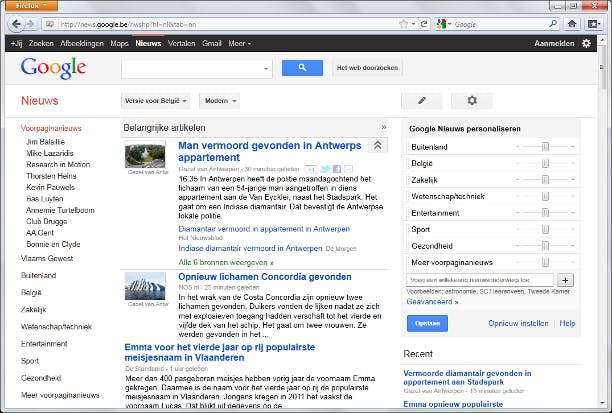This screenshot has height=413, width=612.
Task: Open Firefox application menu
Action: click(31, 5)
